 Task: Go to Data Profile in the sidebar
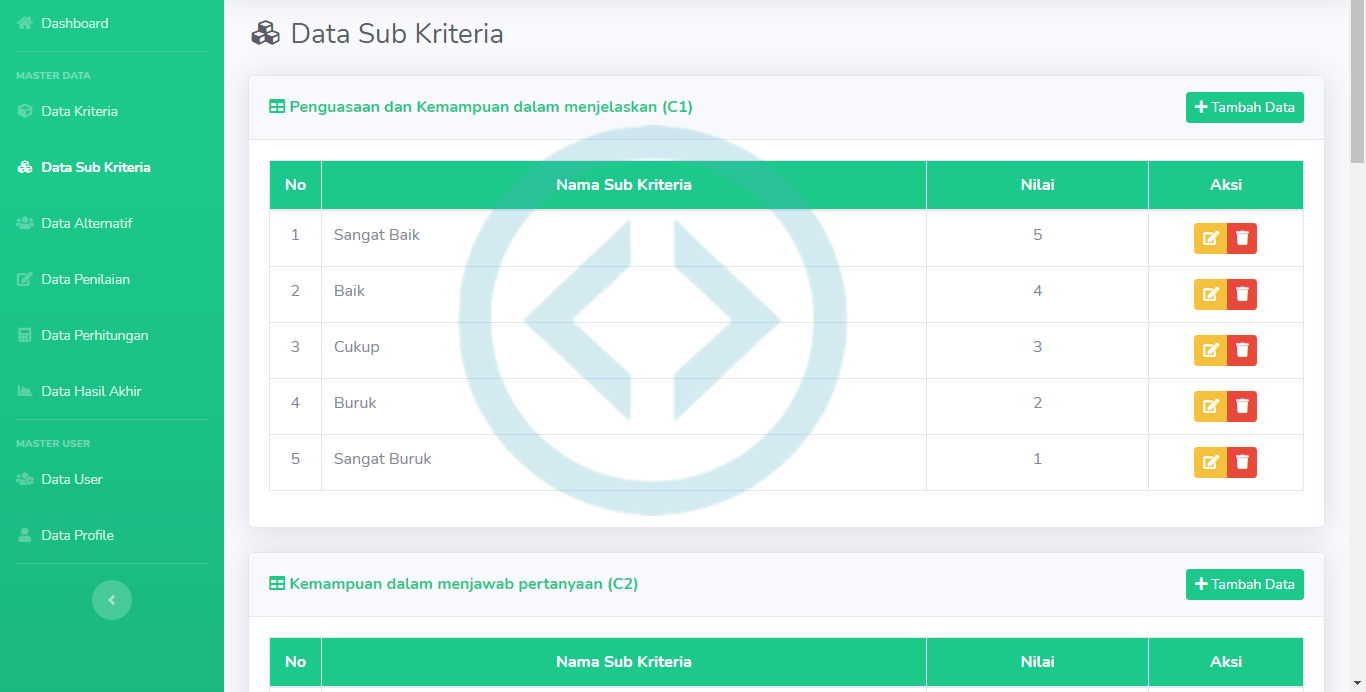(x=75, y=535)
